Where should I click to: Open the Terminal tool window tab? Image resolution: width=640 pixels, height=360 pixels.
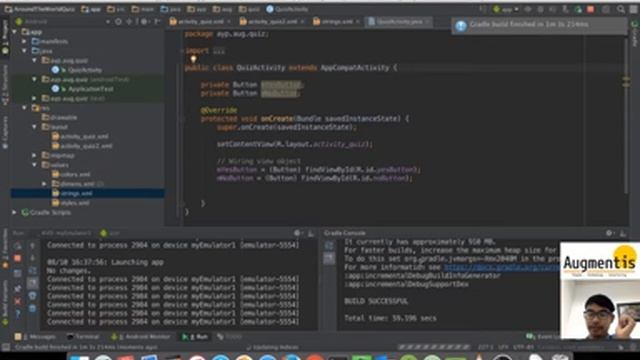pos(83,337)
